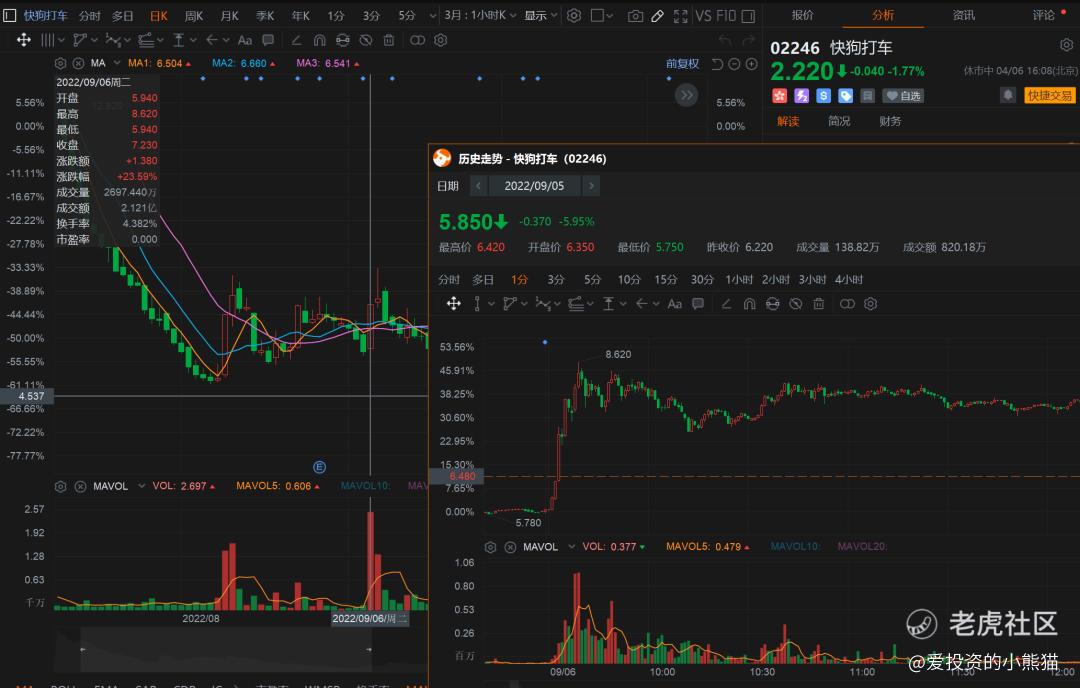Toggle drawing visibility eye icon in history popup toolbar

tap(773, 304)
